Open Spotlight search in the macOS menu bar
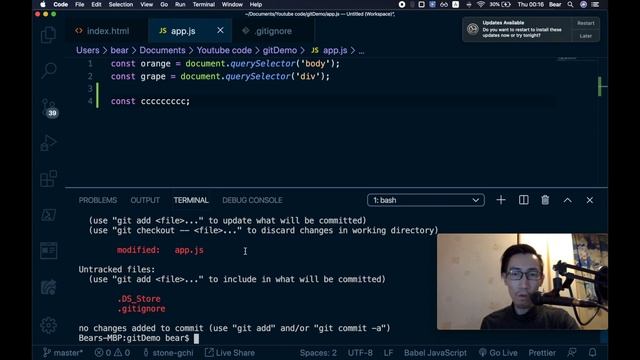 click(570, 4)
